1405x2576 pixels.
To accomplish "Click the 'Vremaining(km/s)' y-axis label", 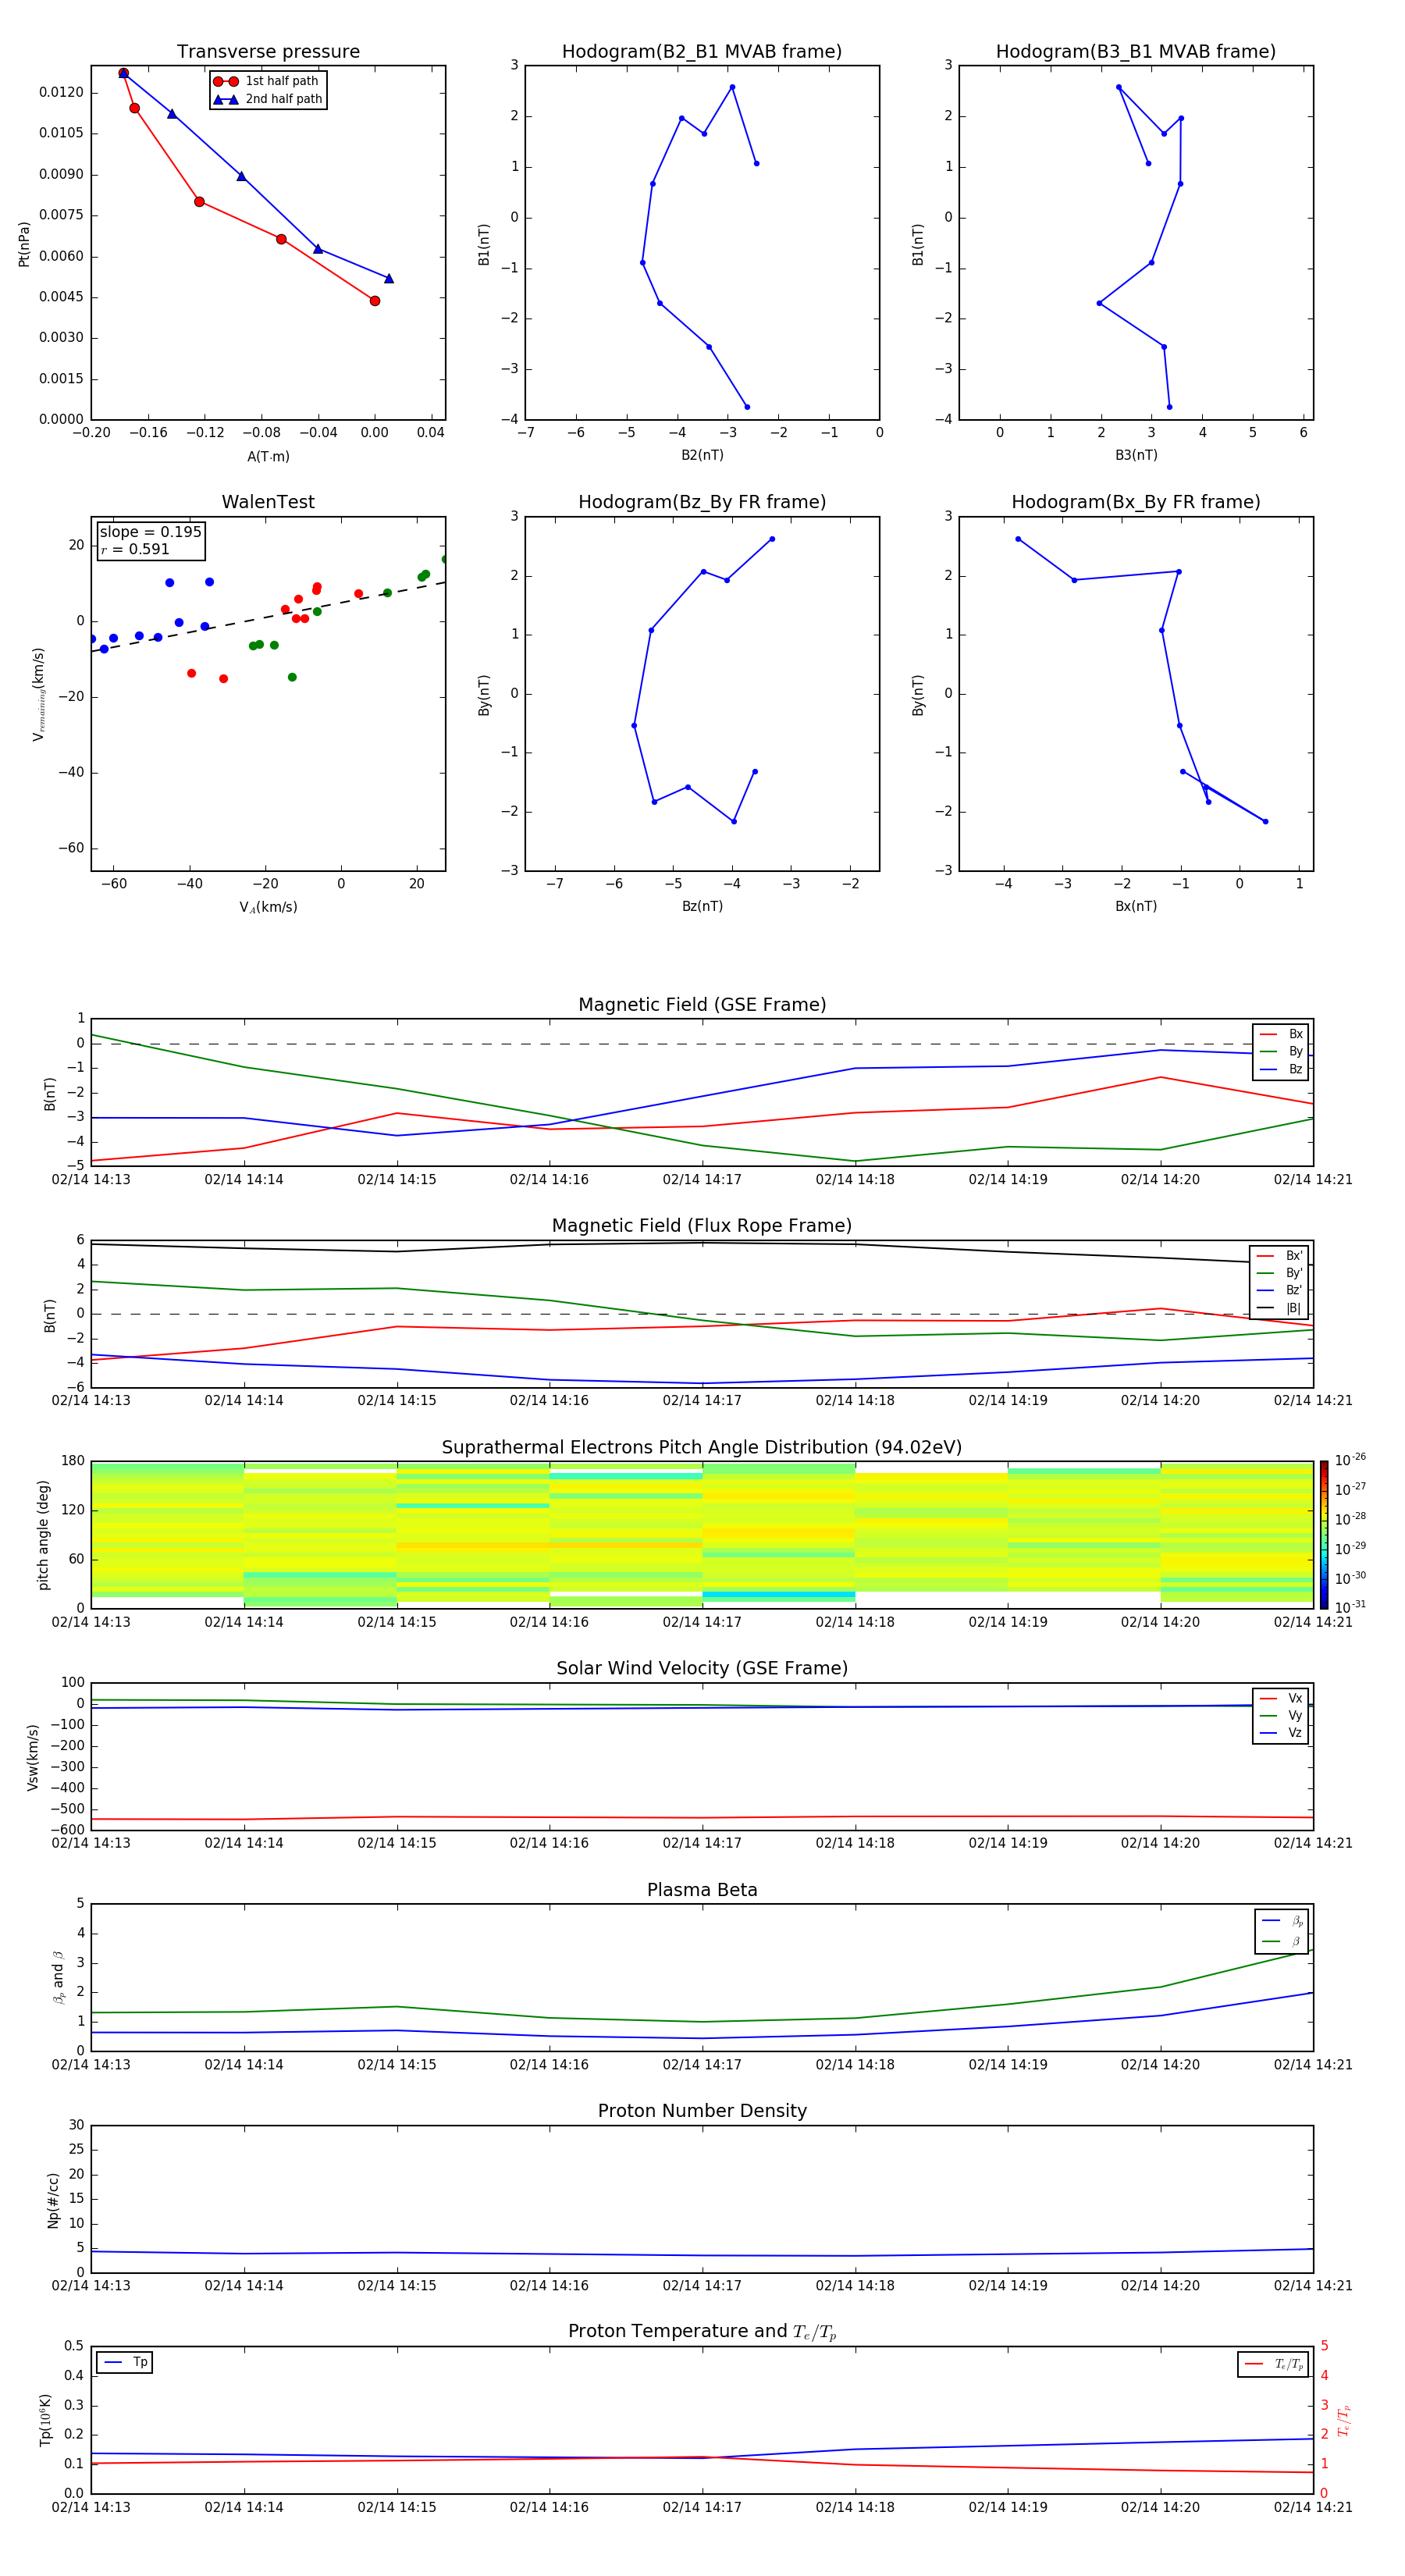I will (38, 694).
